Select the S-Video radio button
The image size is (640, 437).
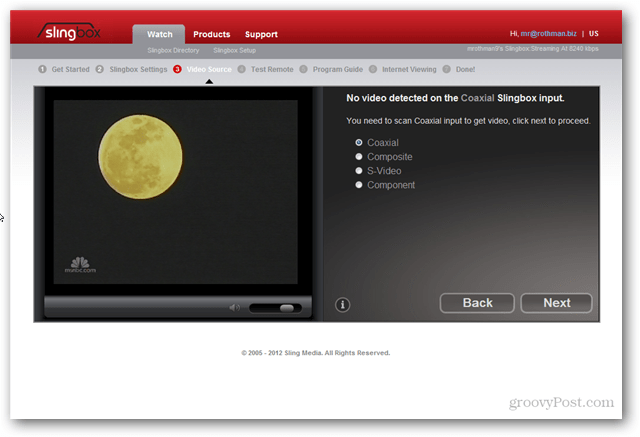tap(359, 171)
